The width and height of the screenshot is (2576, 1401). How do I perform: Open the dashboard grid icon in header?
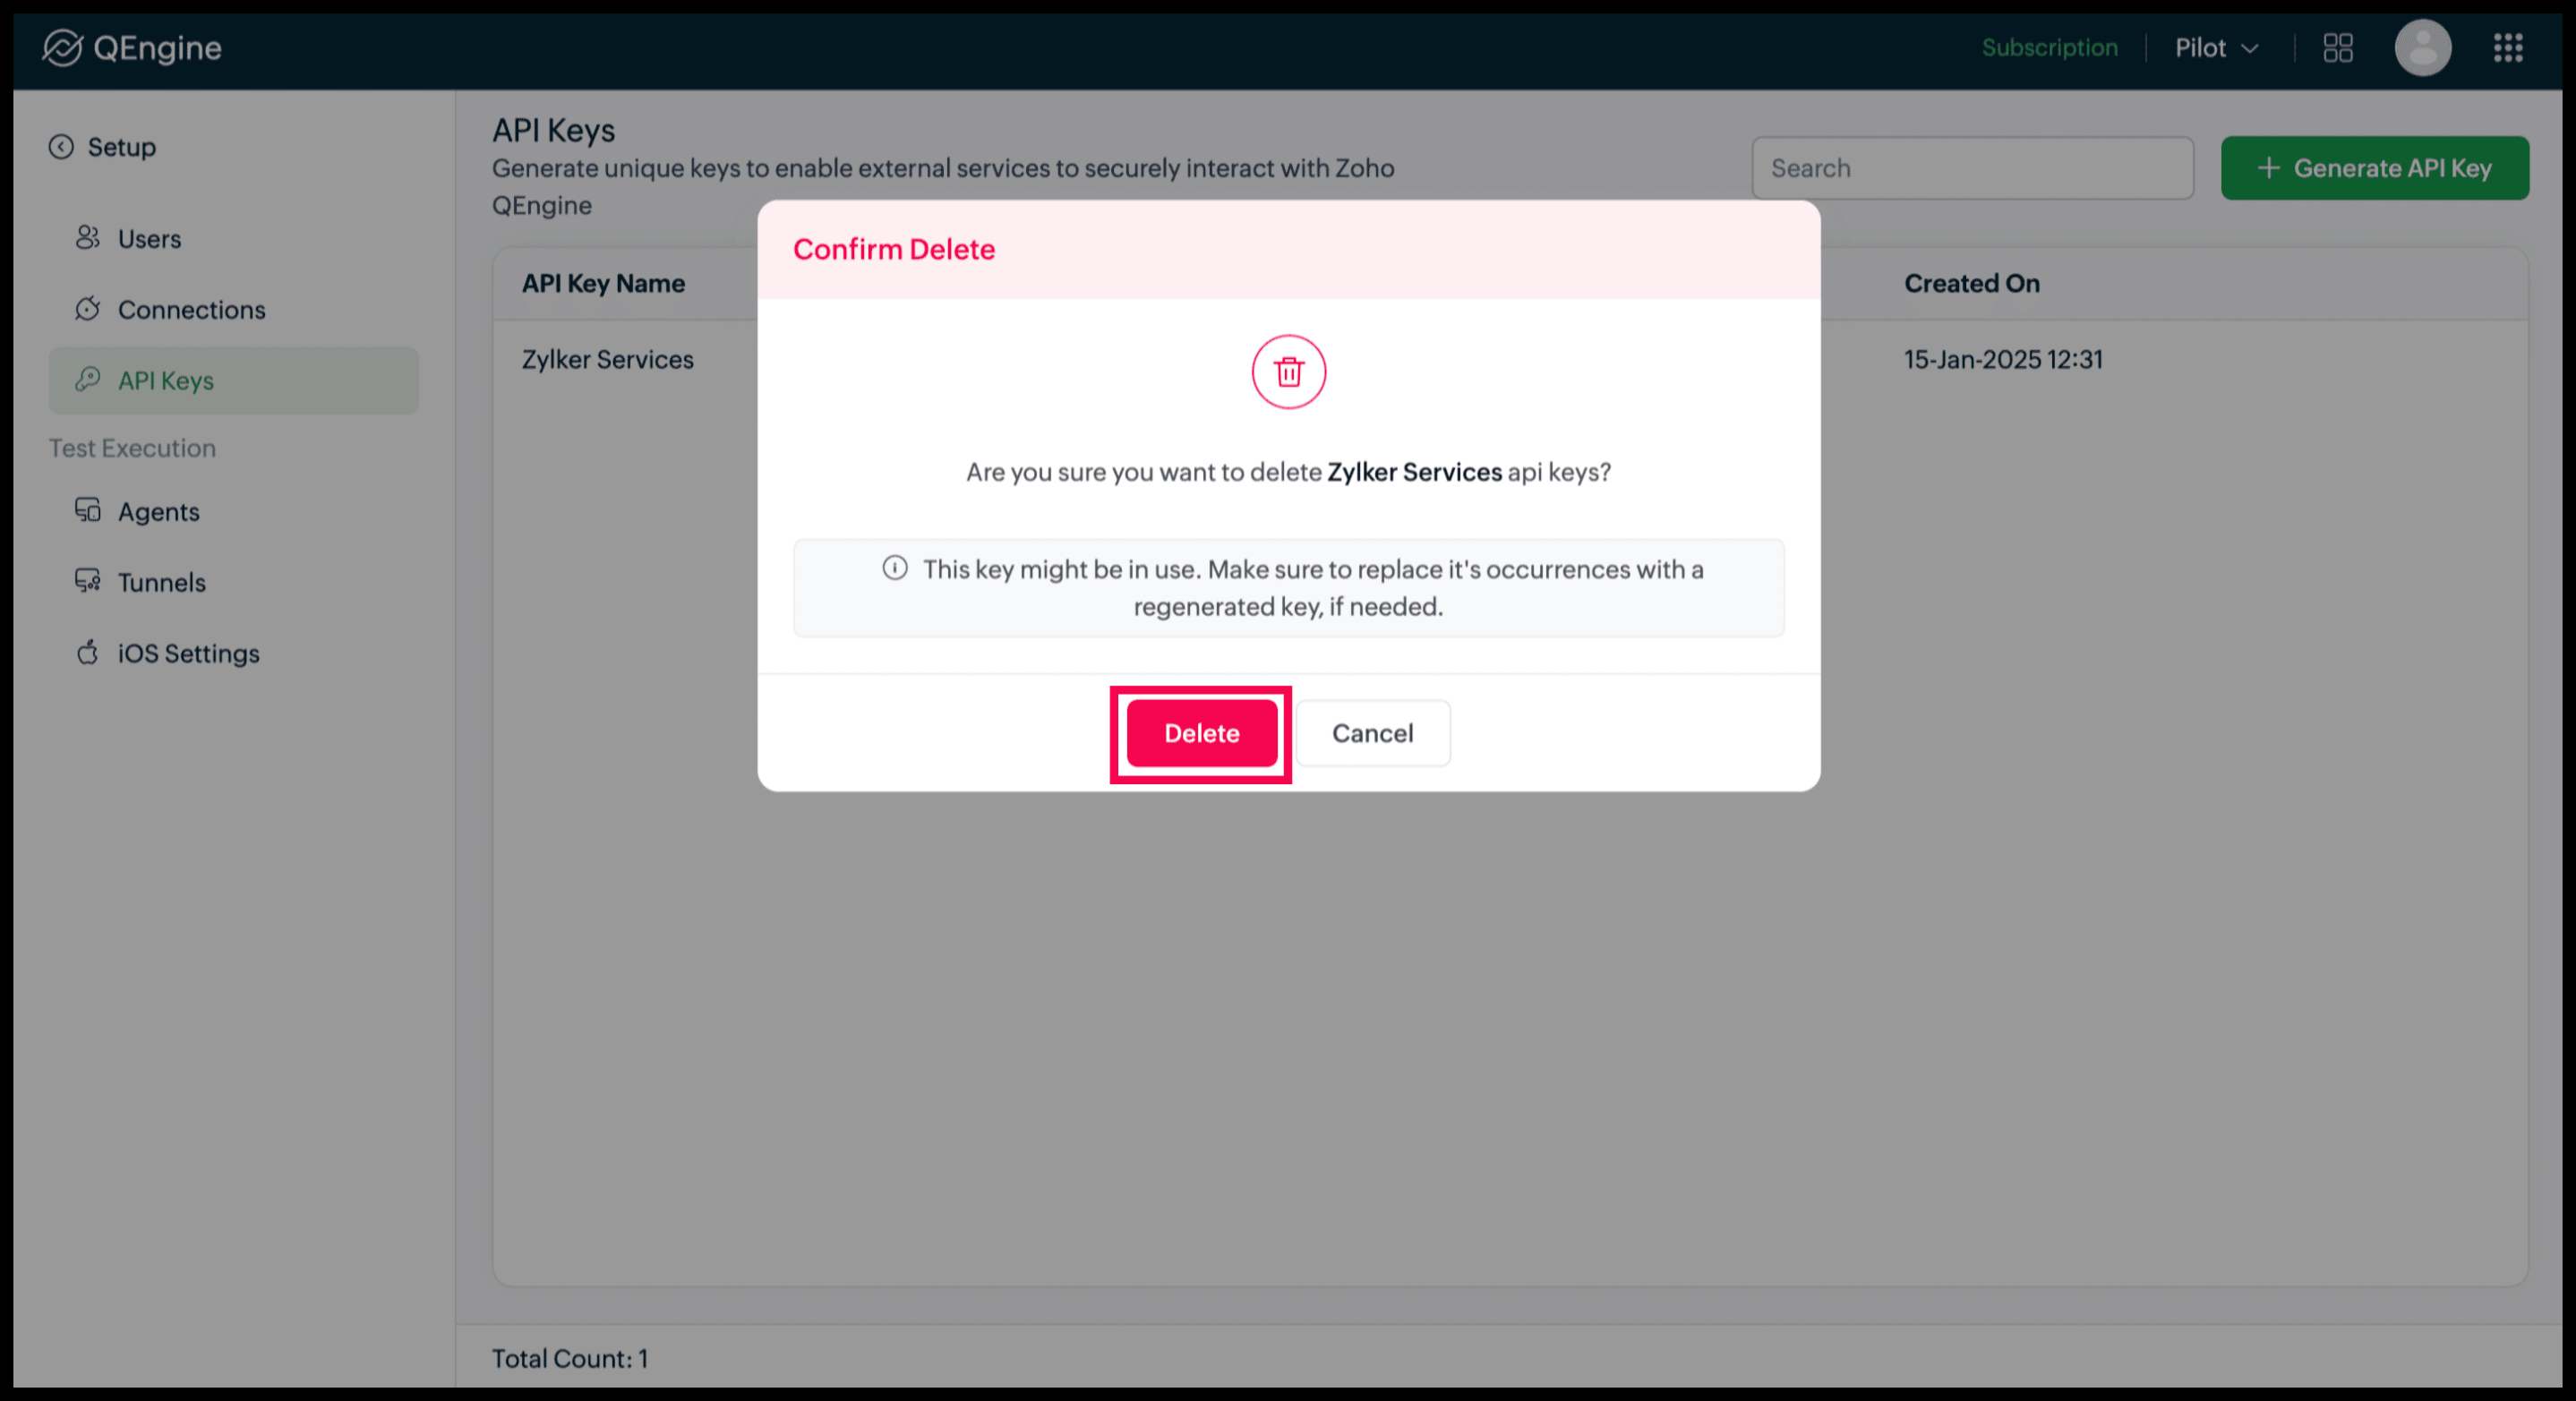point(2338,48)
